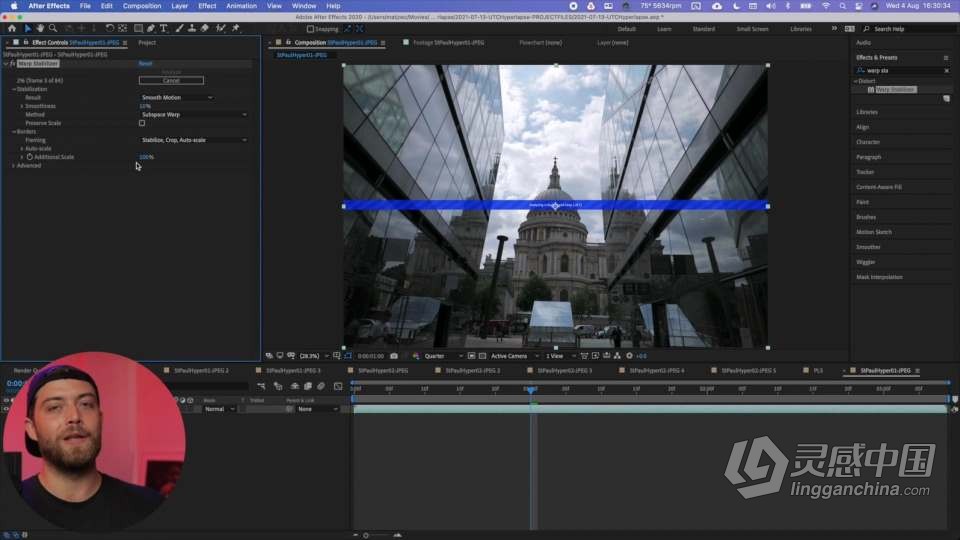Click Reset for Warp Stabilizer
Viewport: 960px width, 540px height.
coord(145,64)
